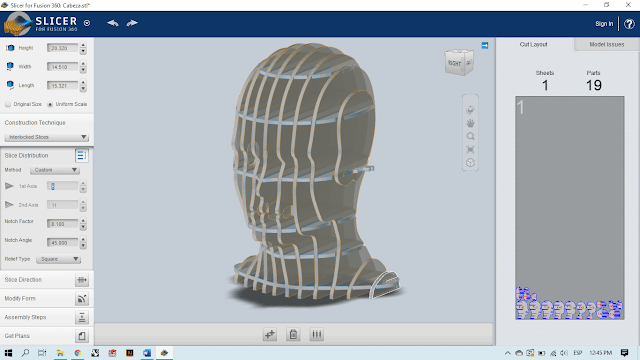Click the Notch Factor input field
640x360 pixels.
62,224
